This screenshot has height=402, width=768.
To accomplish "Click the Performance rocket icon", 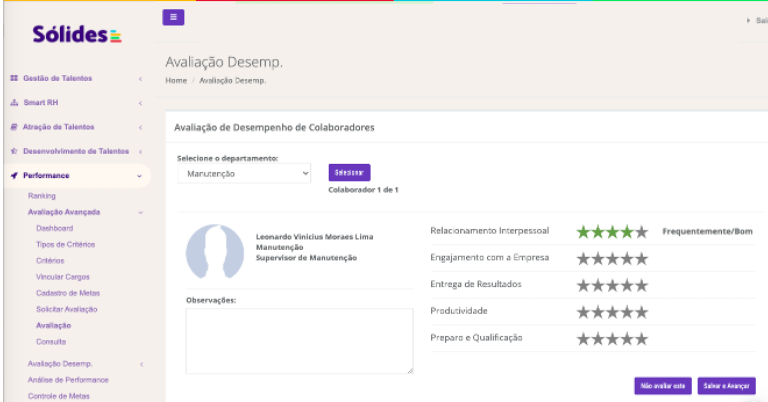I will [x=14, y=175].
